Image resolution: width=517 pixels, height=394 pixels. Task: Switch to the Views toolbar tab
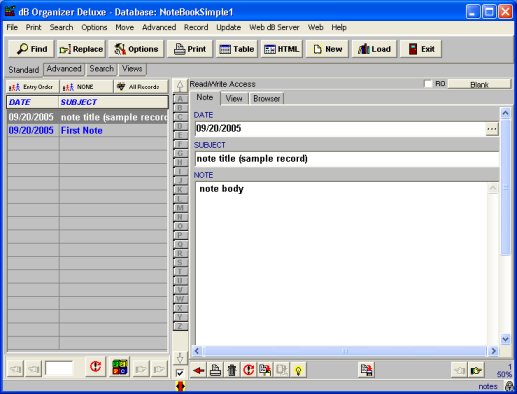(132, 69)
